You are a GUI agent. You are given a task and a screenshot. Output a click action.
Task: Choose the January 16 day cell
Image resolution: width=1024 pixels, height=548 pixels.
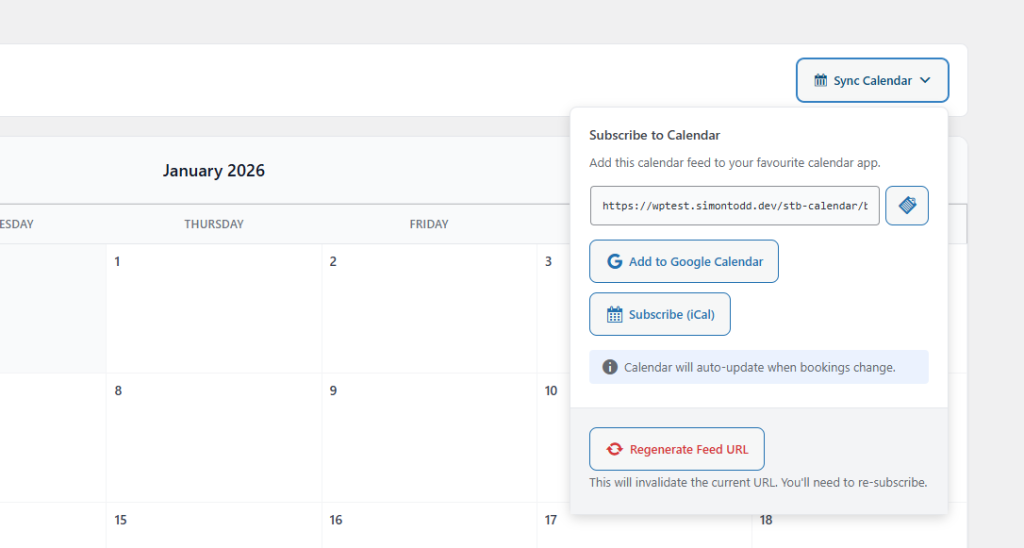pos(429,525)
